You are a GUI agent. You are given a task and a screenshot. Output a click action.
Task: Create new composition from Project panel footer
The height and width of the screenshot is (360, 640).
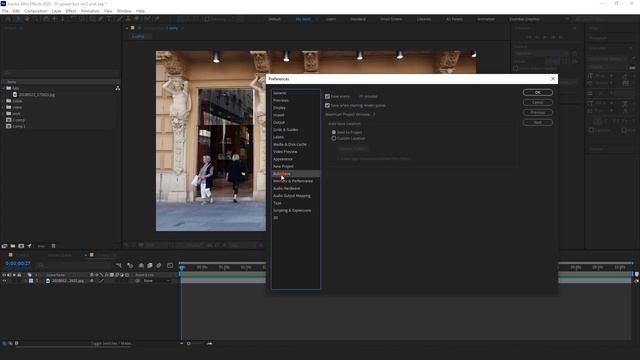[21, 246]
